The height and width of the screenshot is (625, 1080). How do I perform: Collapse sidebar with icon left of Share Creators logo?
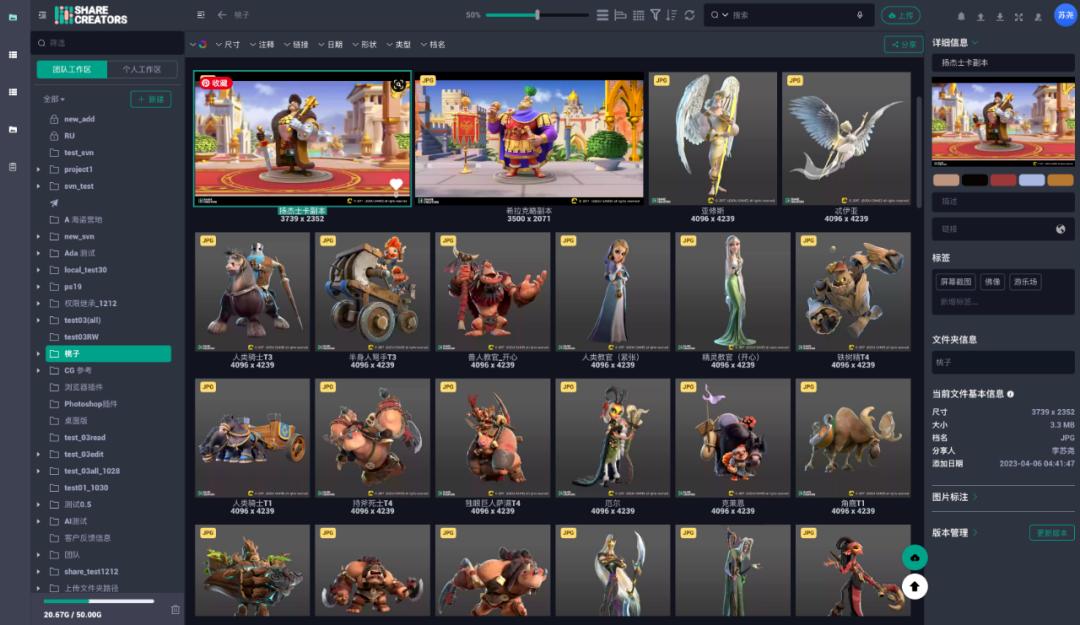(43, 14)
